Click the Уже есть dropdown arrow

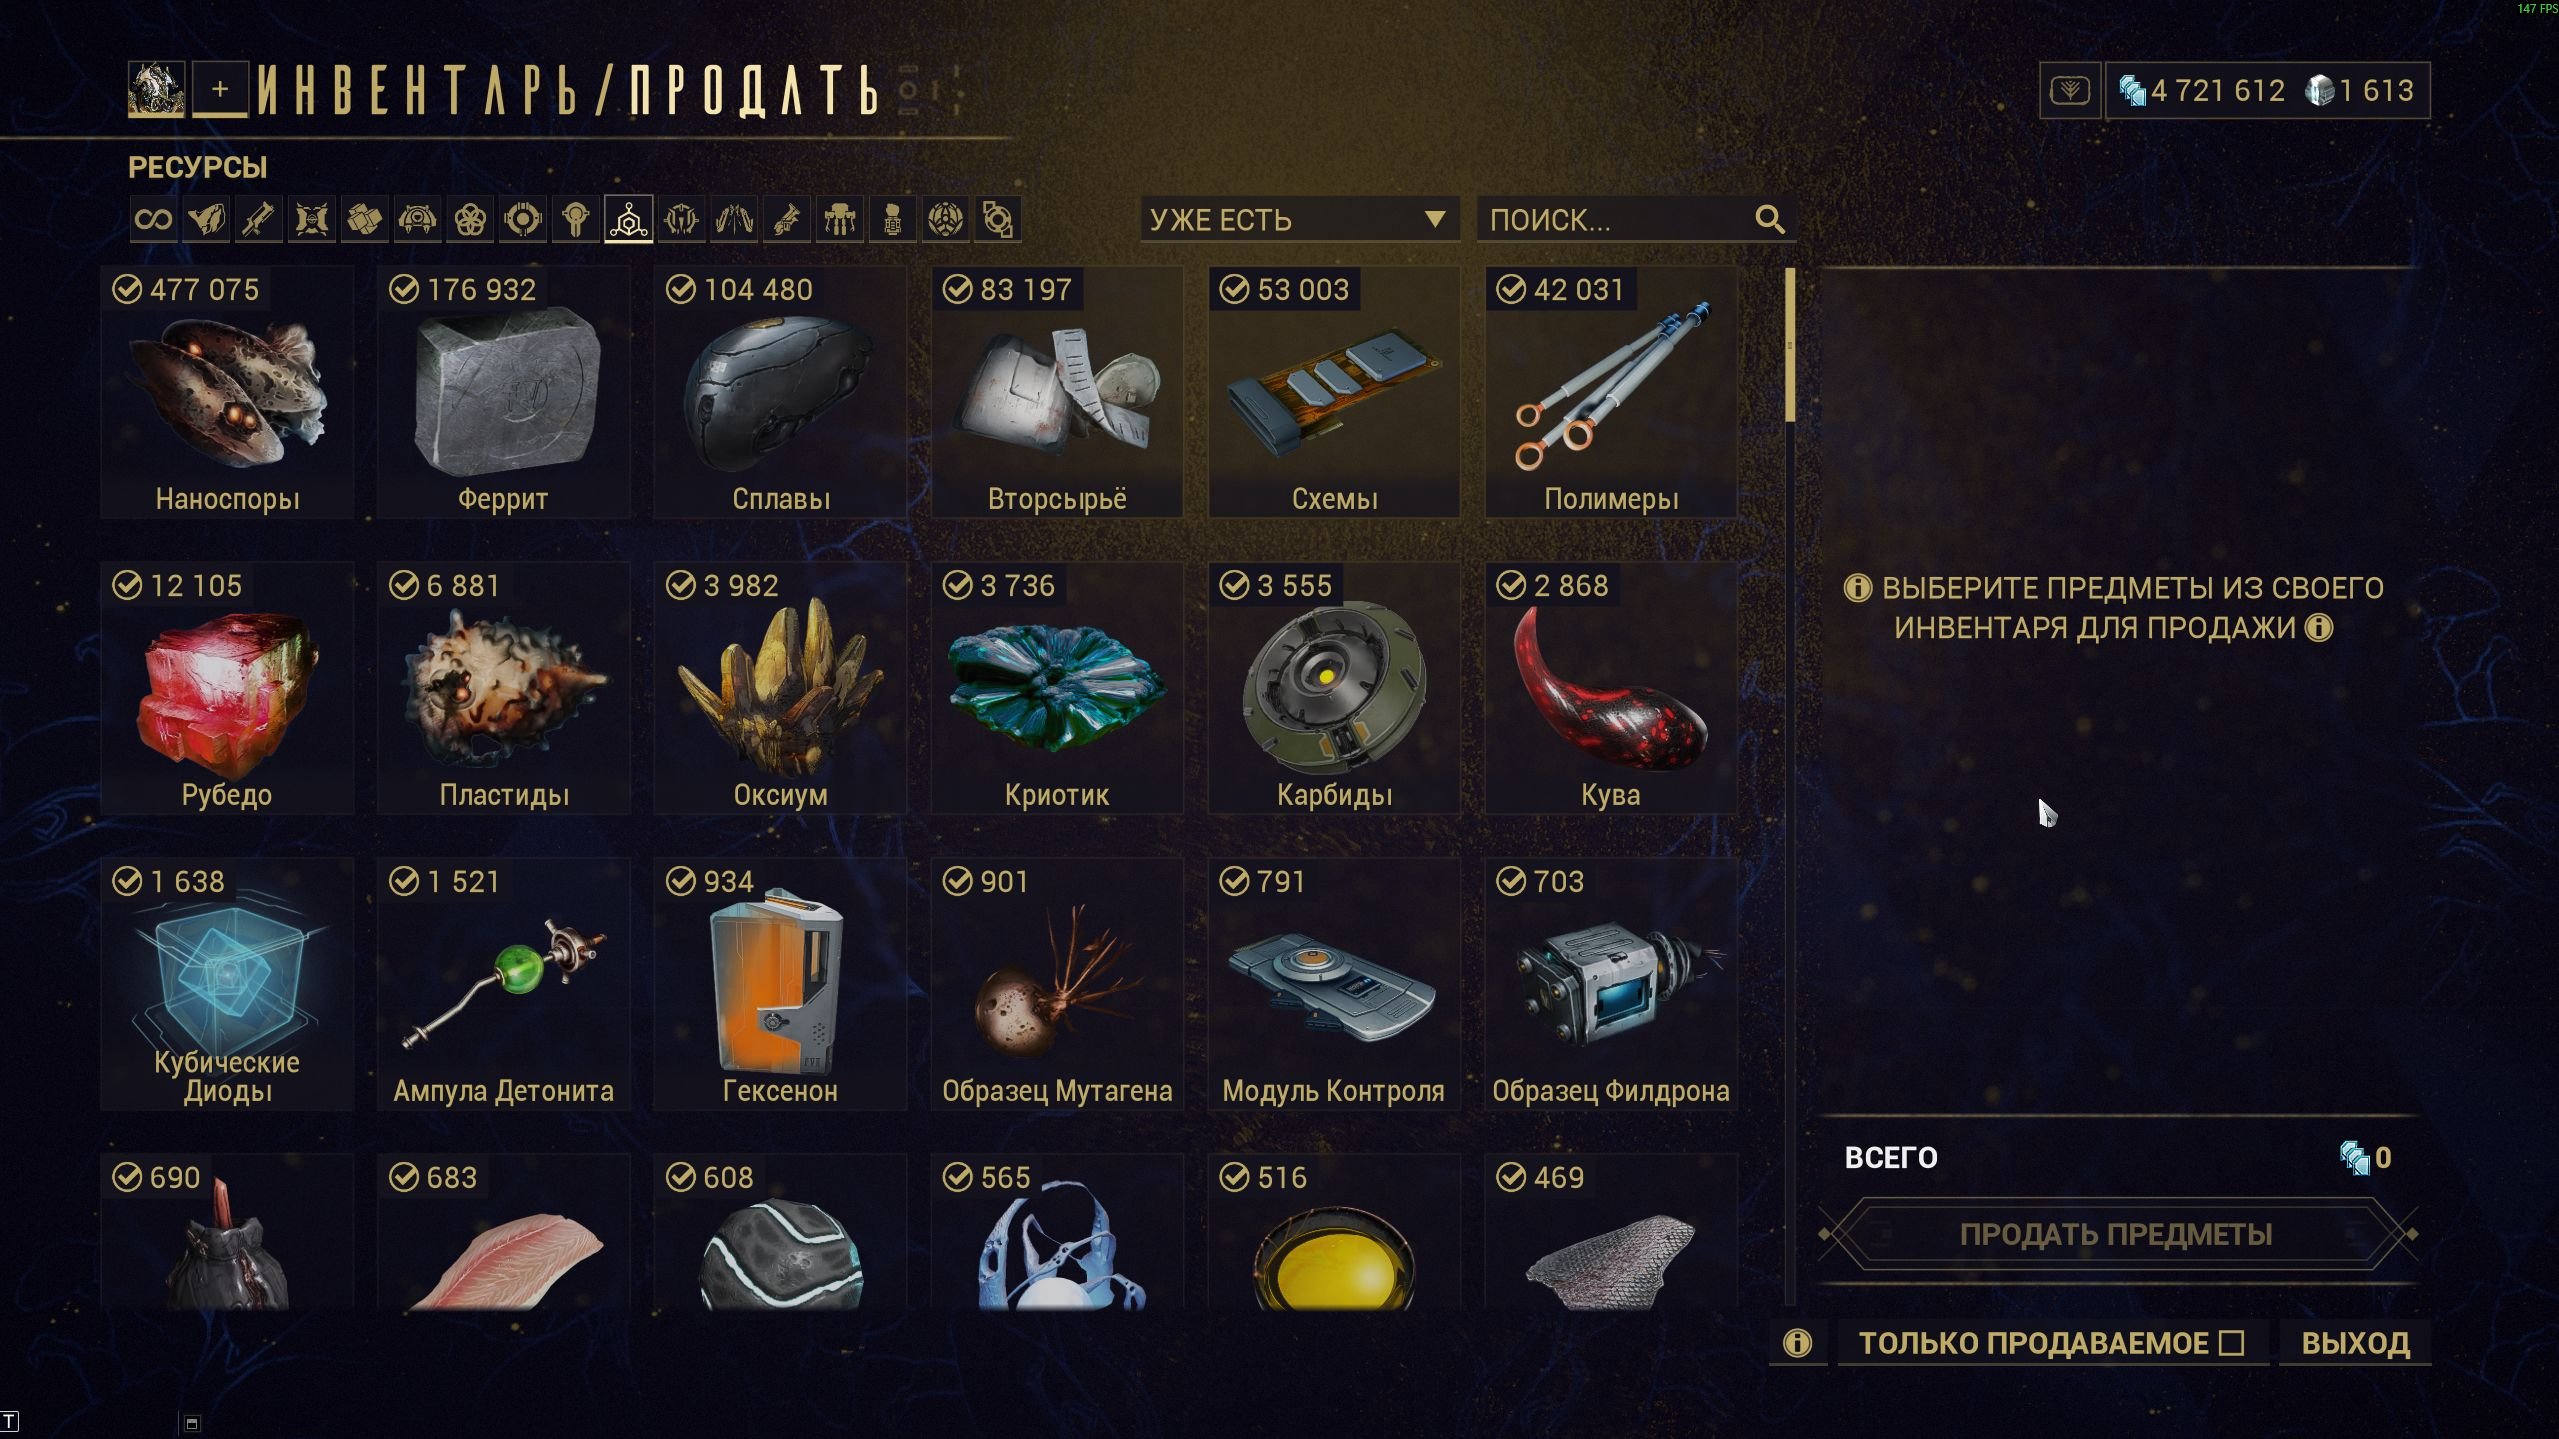pos(1435,219)
